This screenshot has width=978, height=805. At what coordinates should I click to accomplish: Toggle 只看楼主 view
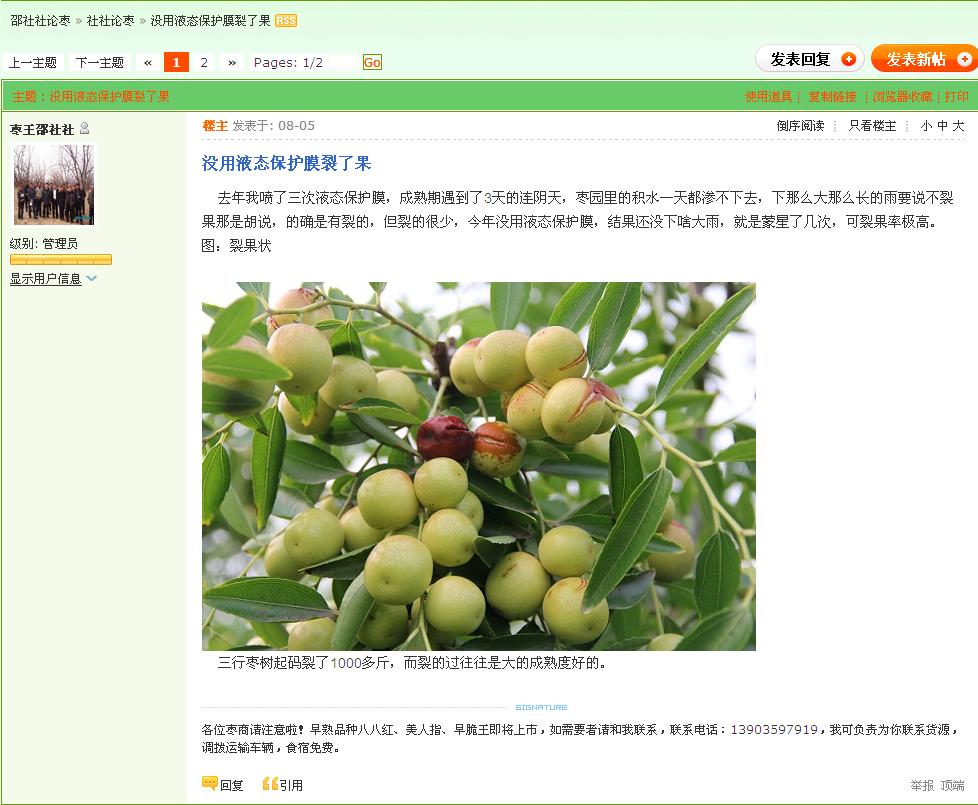click(872, 126)
